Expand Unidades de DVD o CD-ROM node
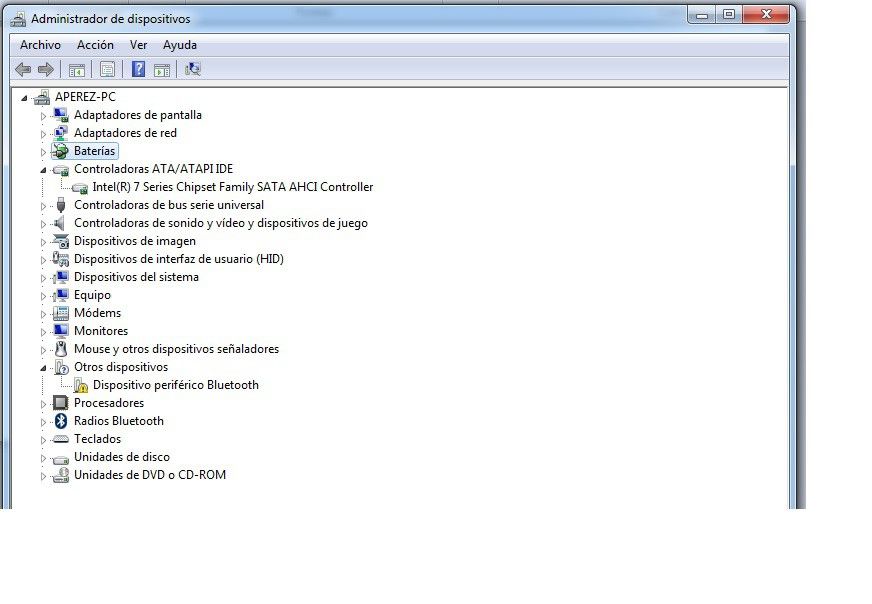Image resolution: width=872 pixels, height=604 pixels. (43, 476)
